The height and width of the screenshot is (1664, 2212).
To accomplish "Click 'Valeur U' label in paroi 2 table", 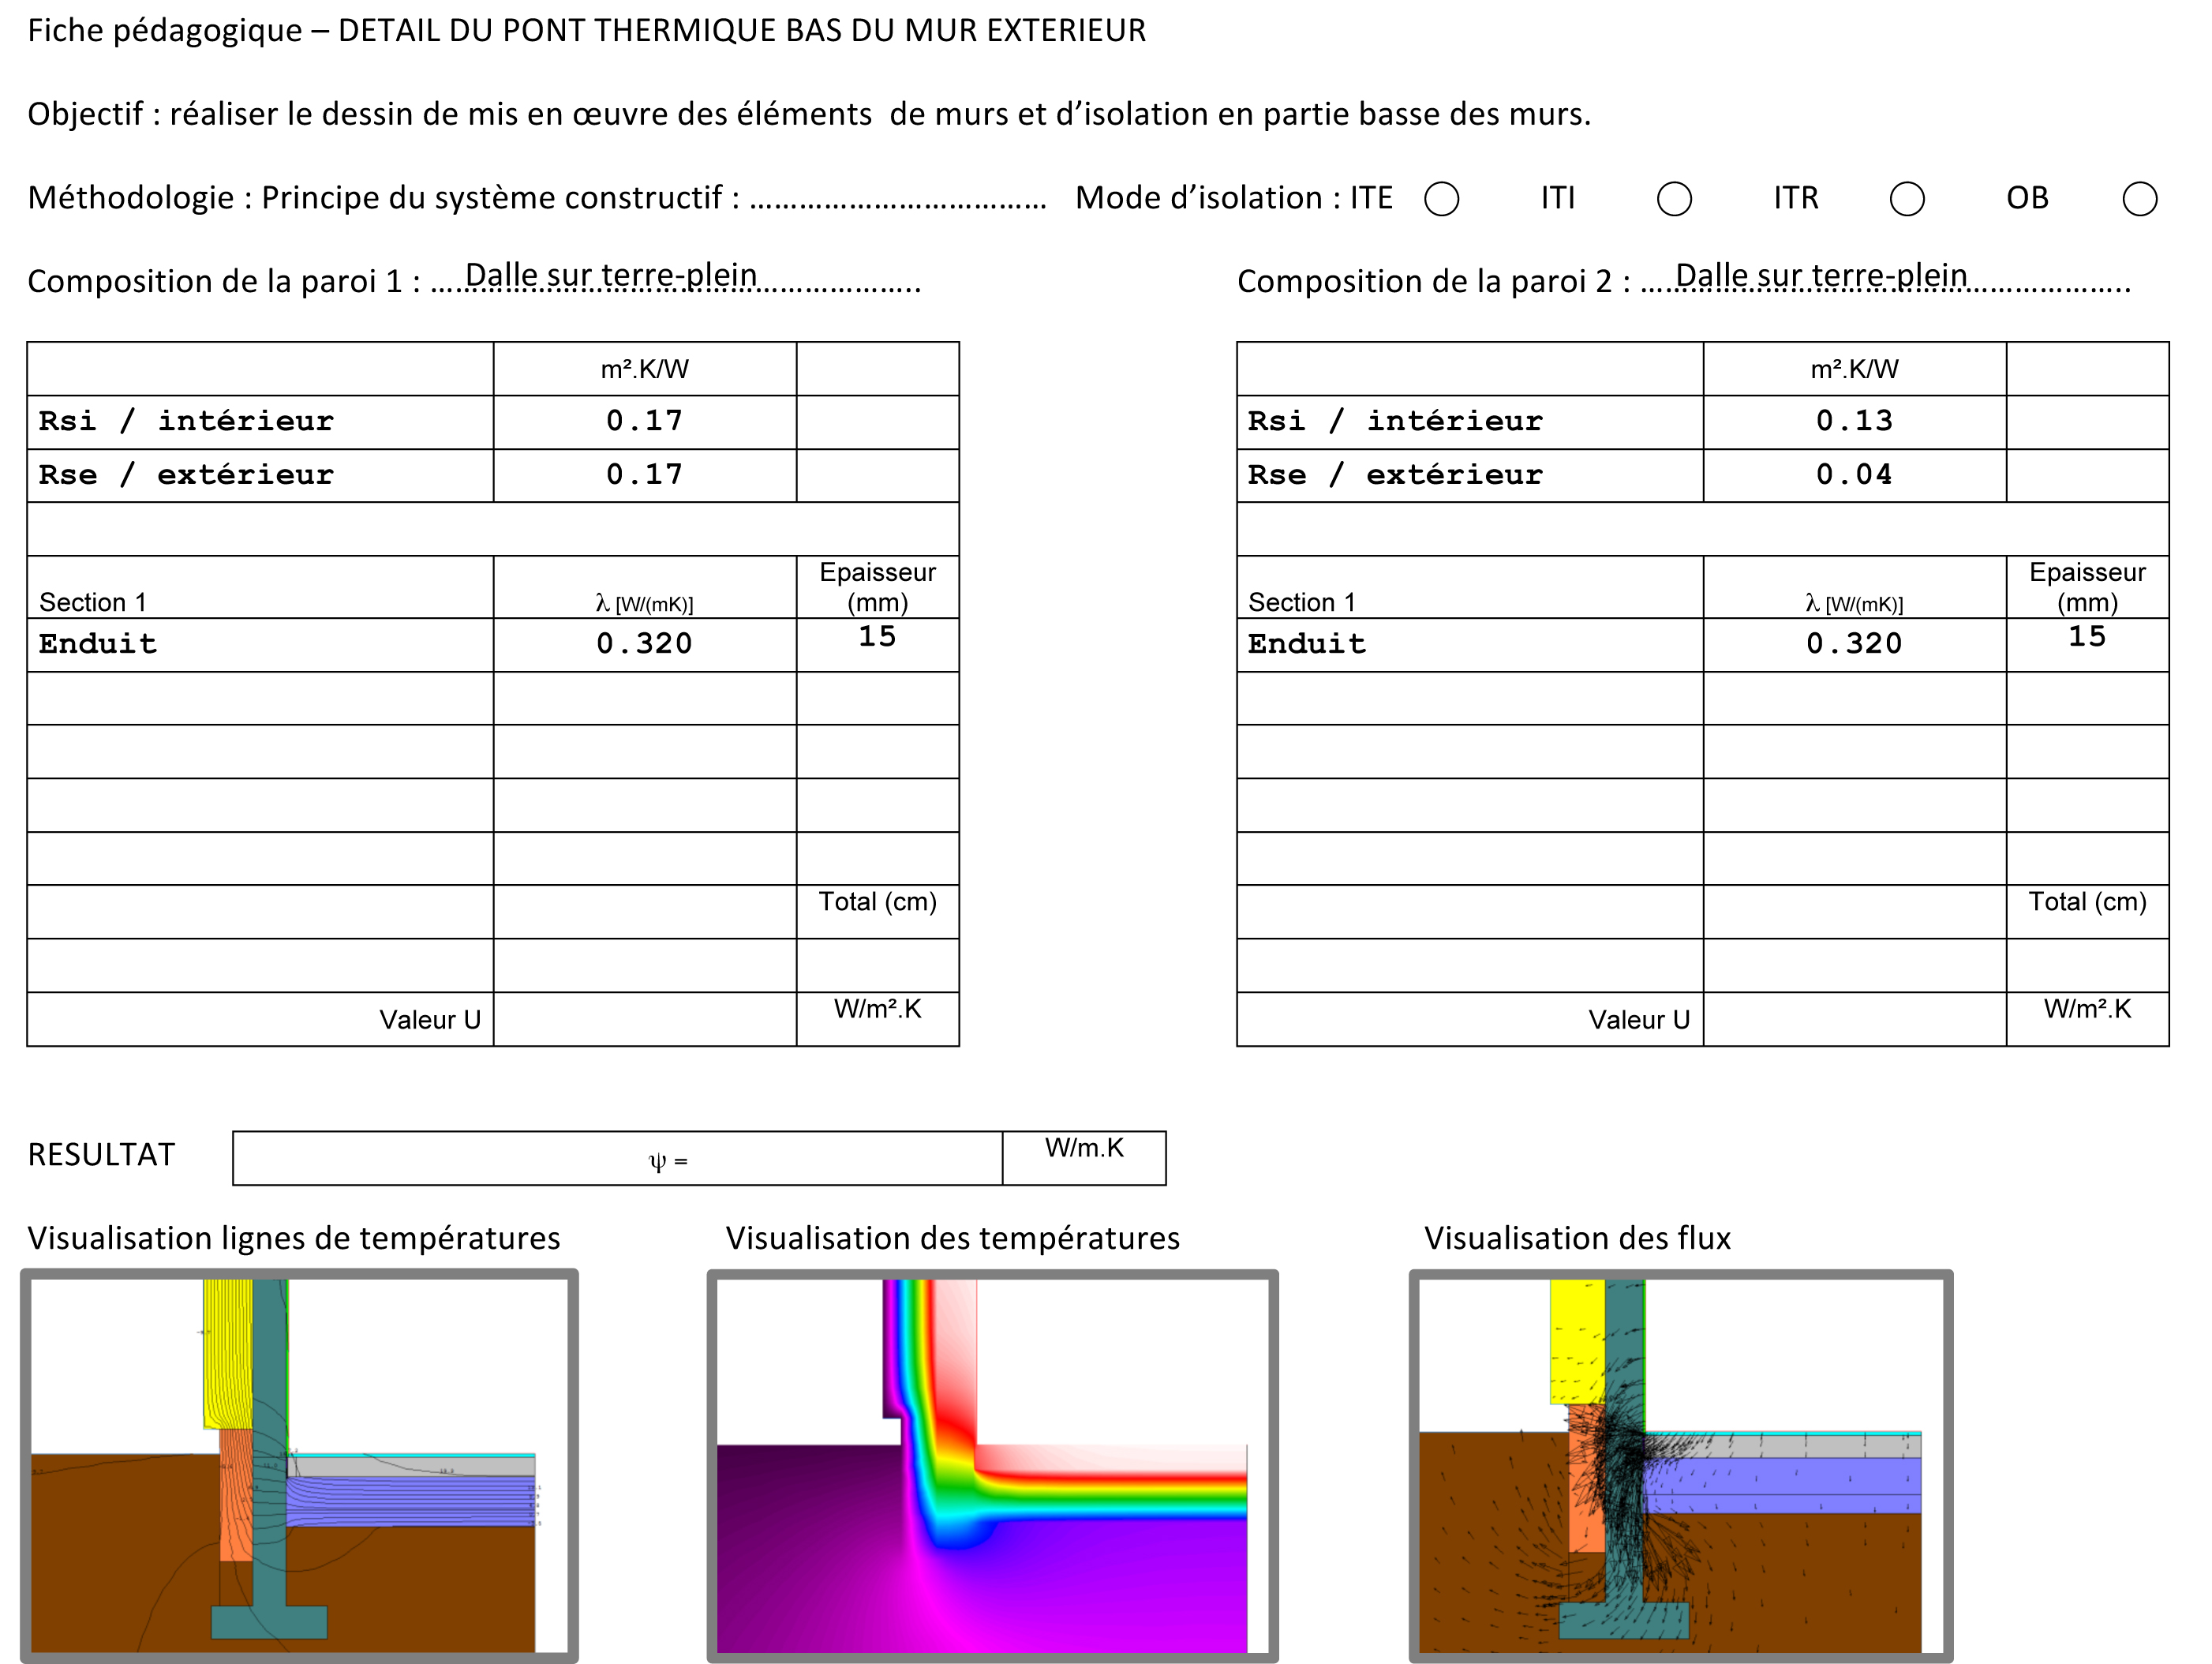I will [1640, 1020].
